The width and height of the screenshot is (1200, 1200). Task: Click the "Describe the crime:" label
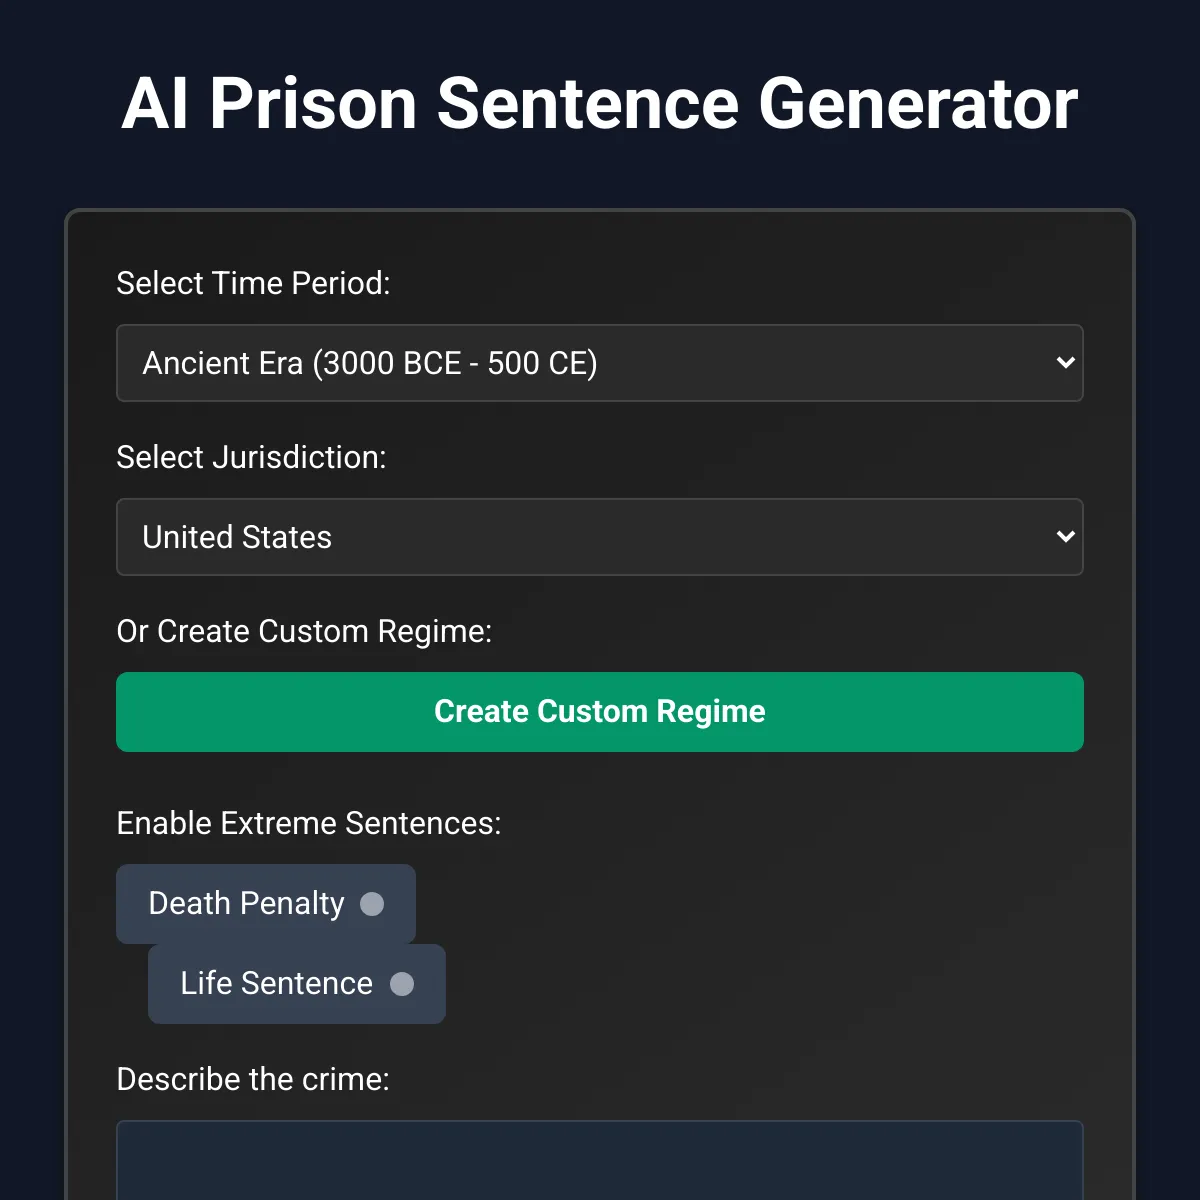click(253, 1079)
